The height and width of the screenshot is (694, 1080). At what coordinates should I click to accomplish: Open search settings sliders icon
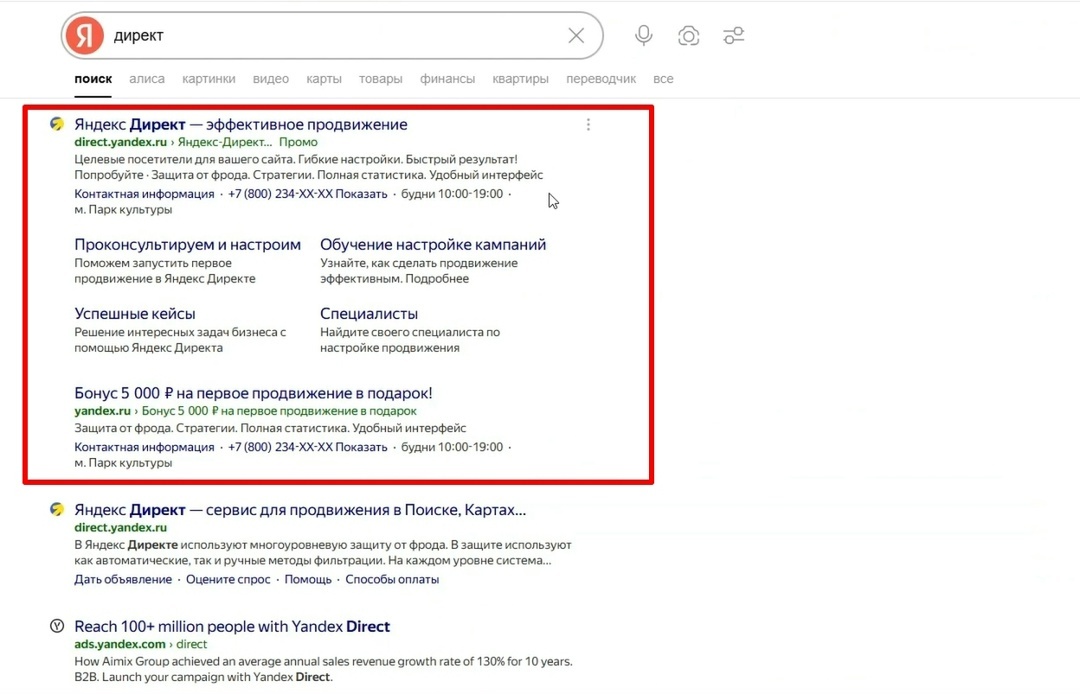[734, 35]
